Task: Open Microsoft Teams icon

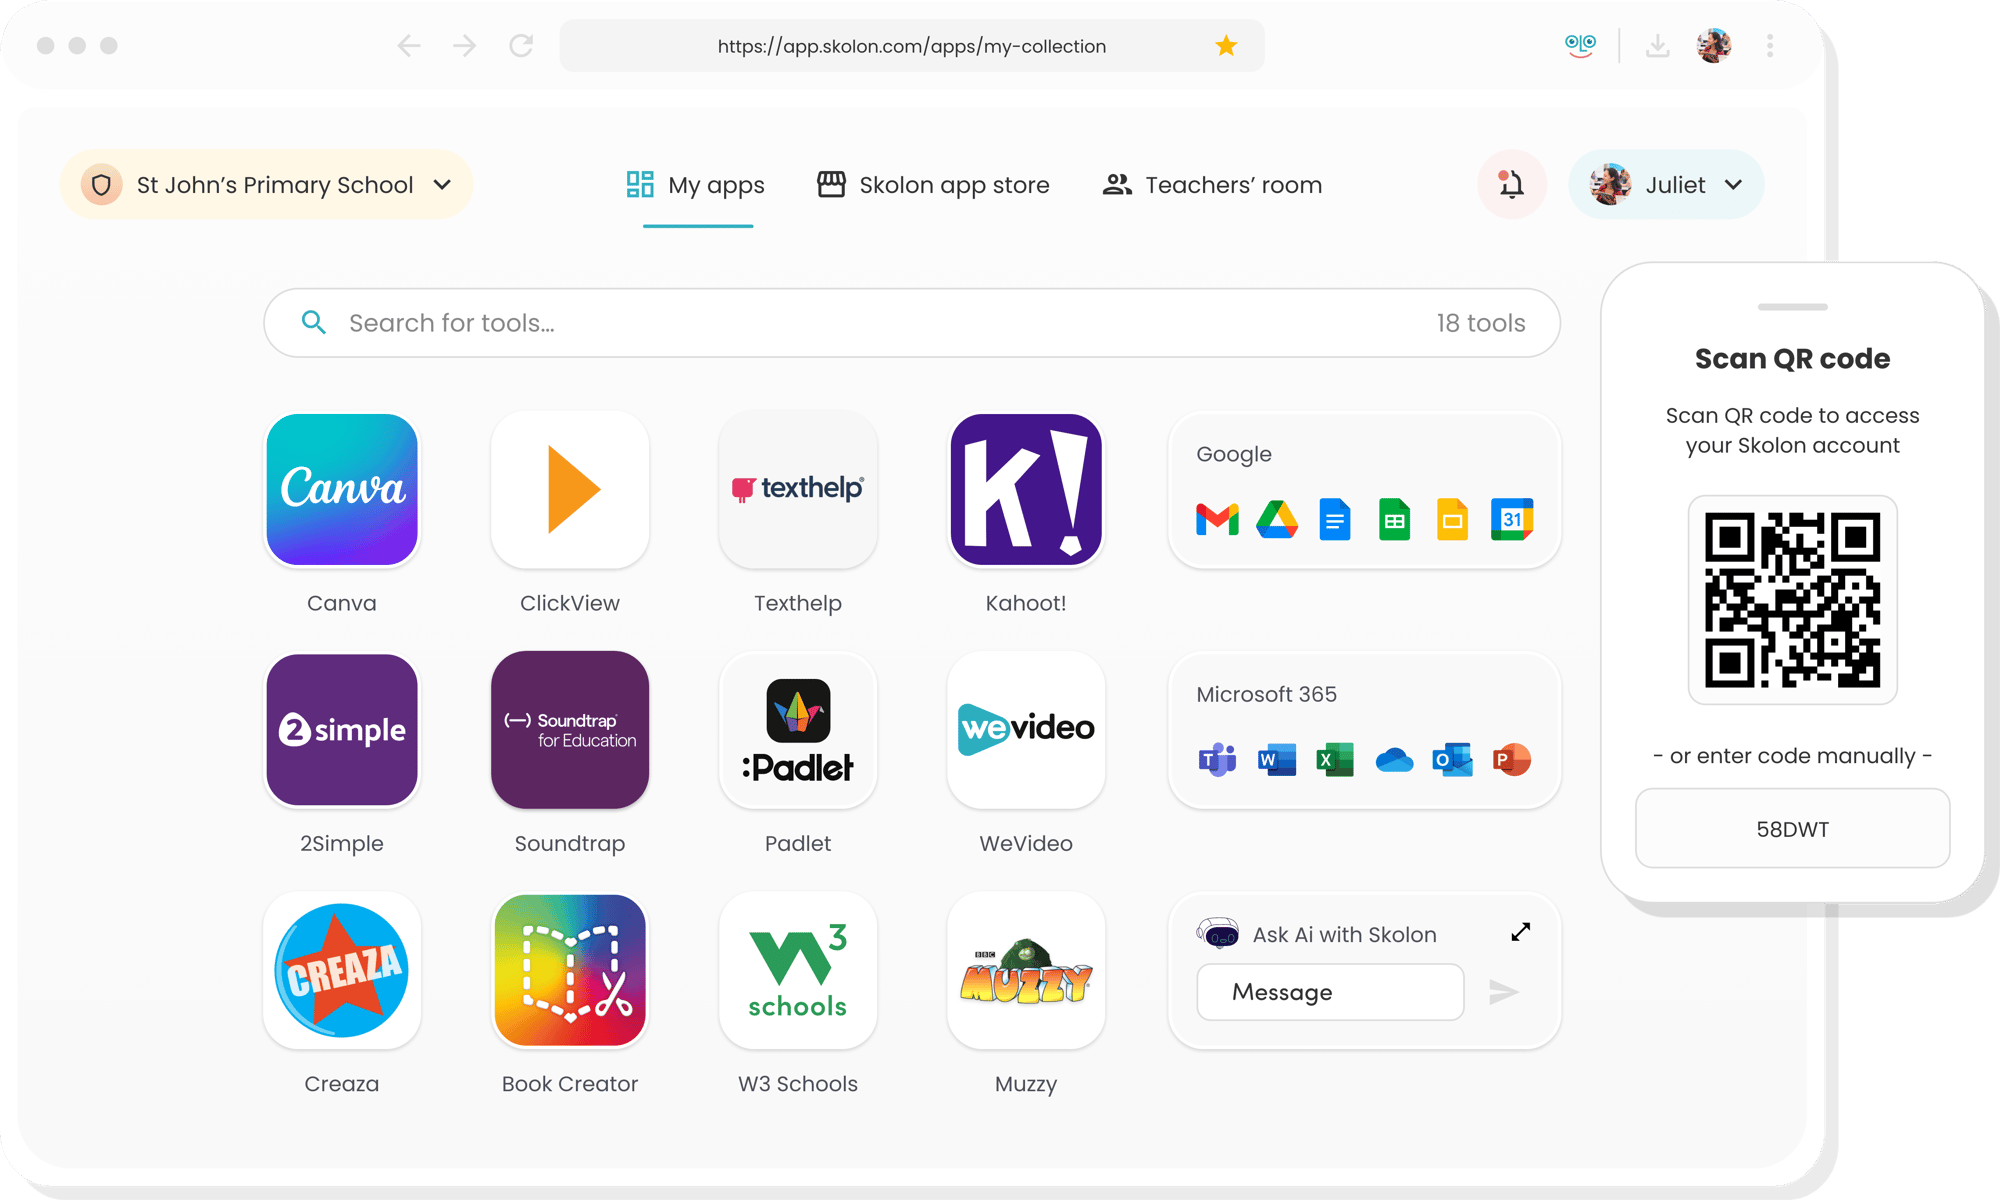Action: click(1217, 760)
